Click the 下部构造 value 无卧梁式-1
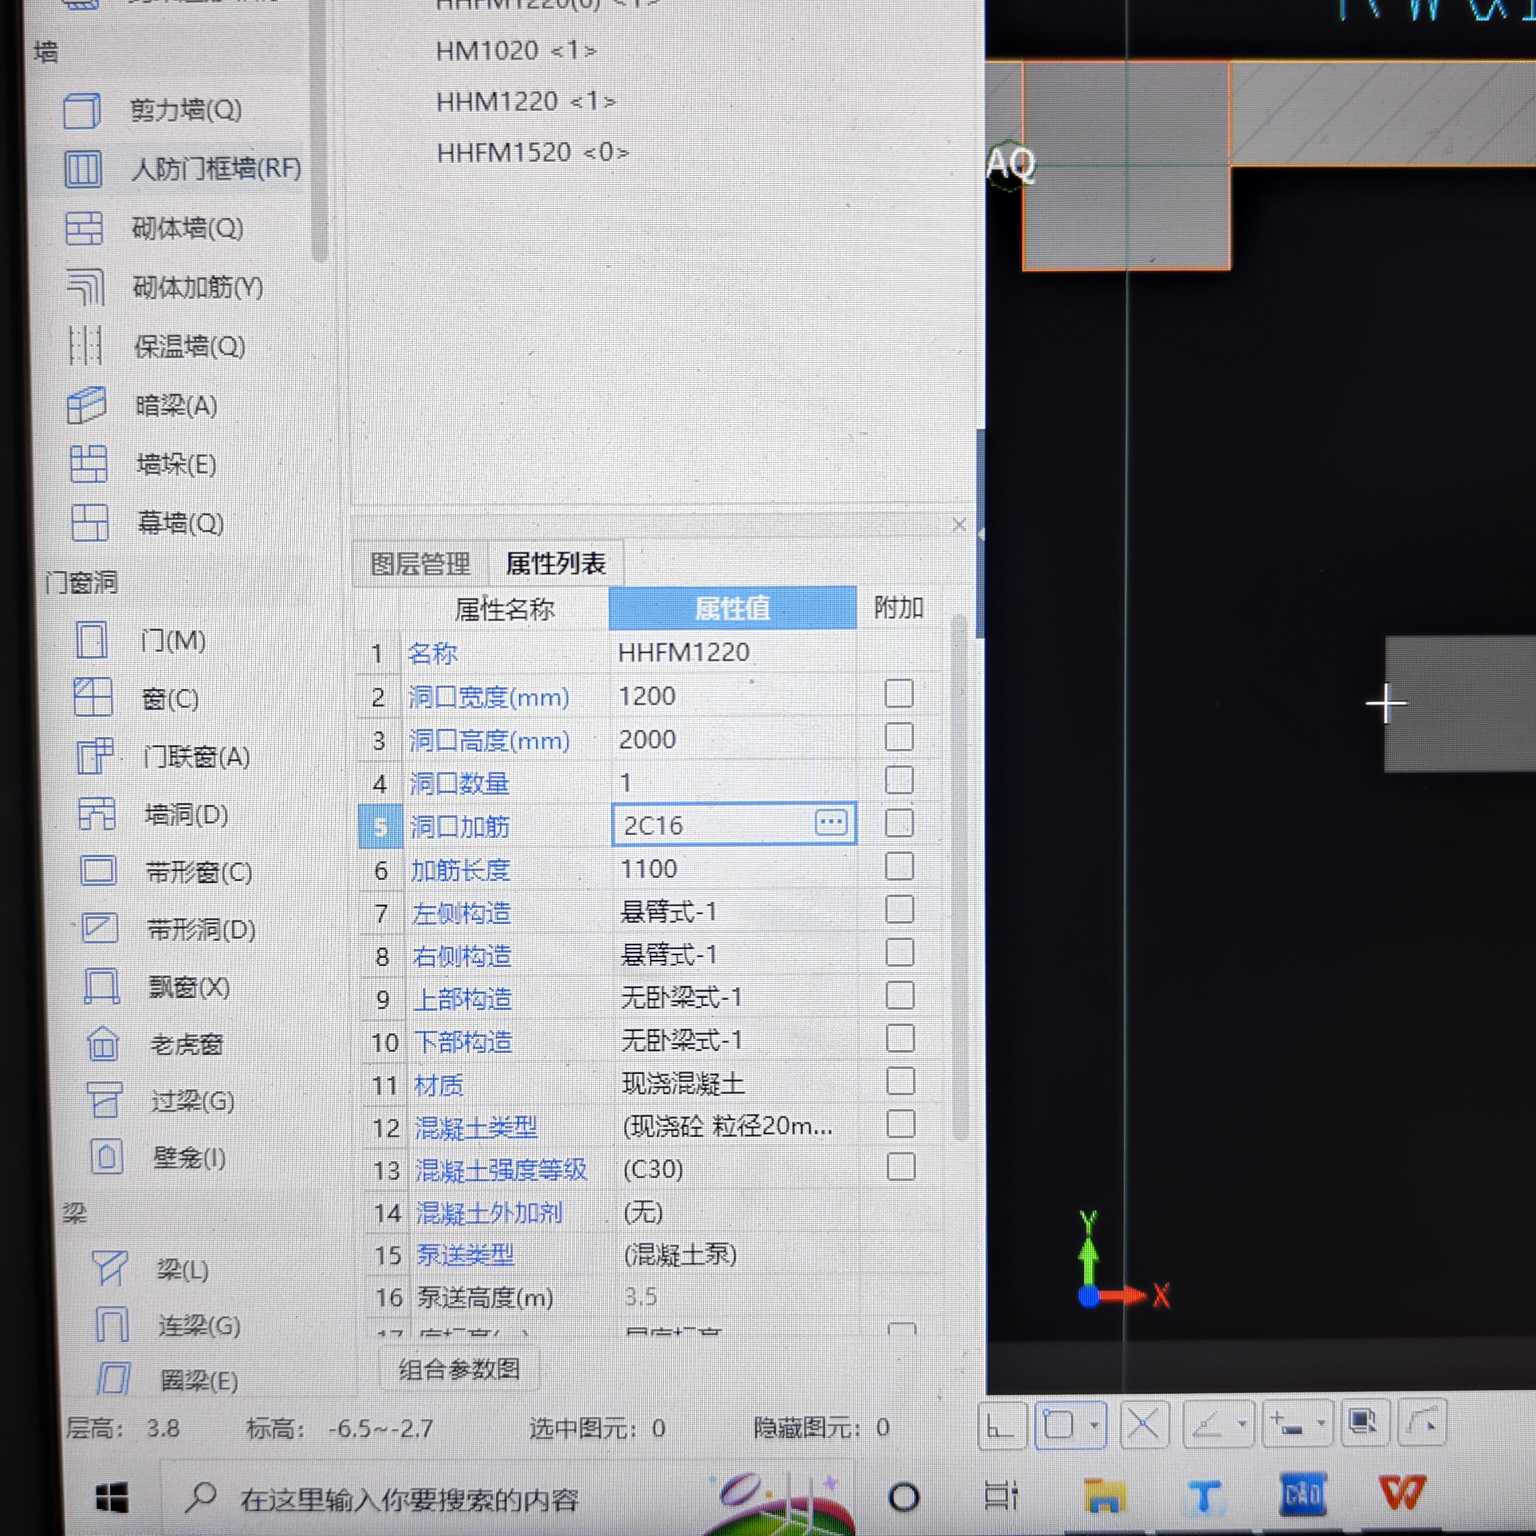 click(x=682, y=1040)
